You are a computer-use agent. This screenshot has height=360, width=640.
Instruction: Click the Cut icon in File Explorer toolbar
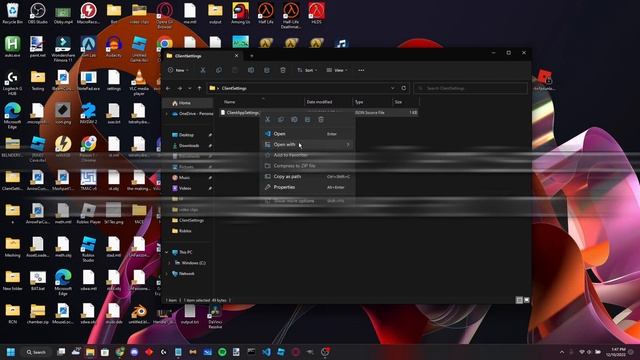click(203, 70)
